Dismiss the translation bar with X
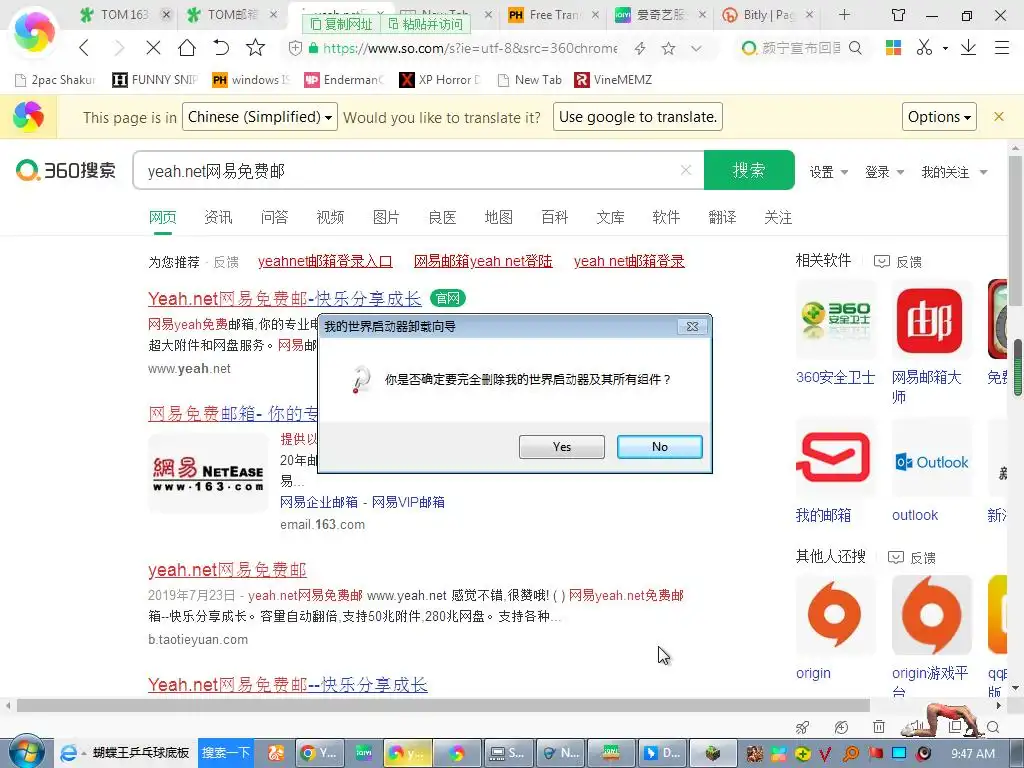 pos(999,117)
